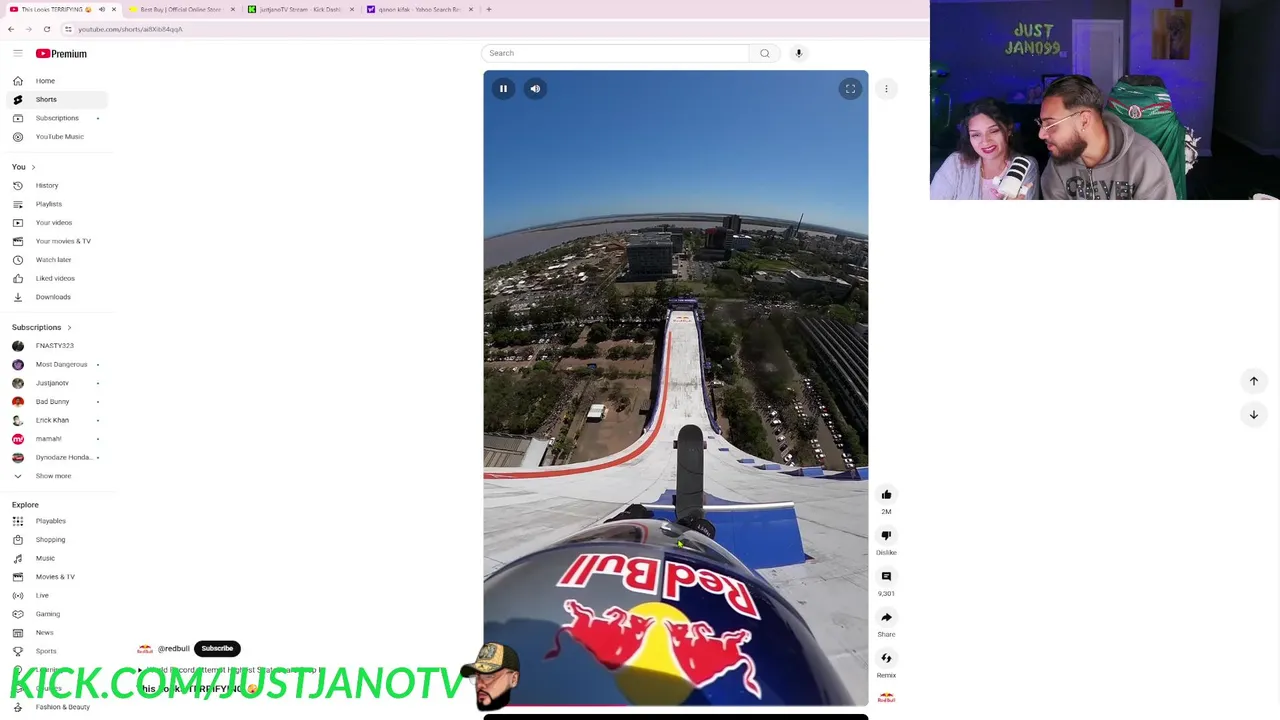This screenshot has height=720, width=1280.
Task: Open Playlists in sidebar
Action: [x=55, y=204]
